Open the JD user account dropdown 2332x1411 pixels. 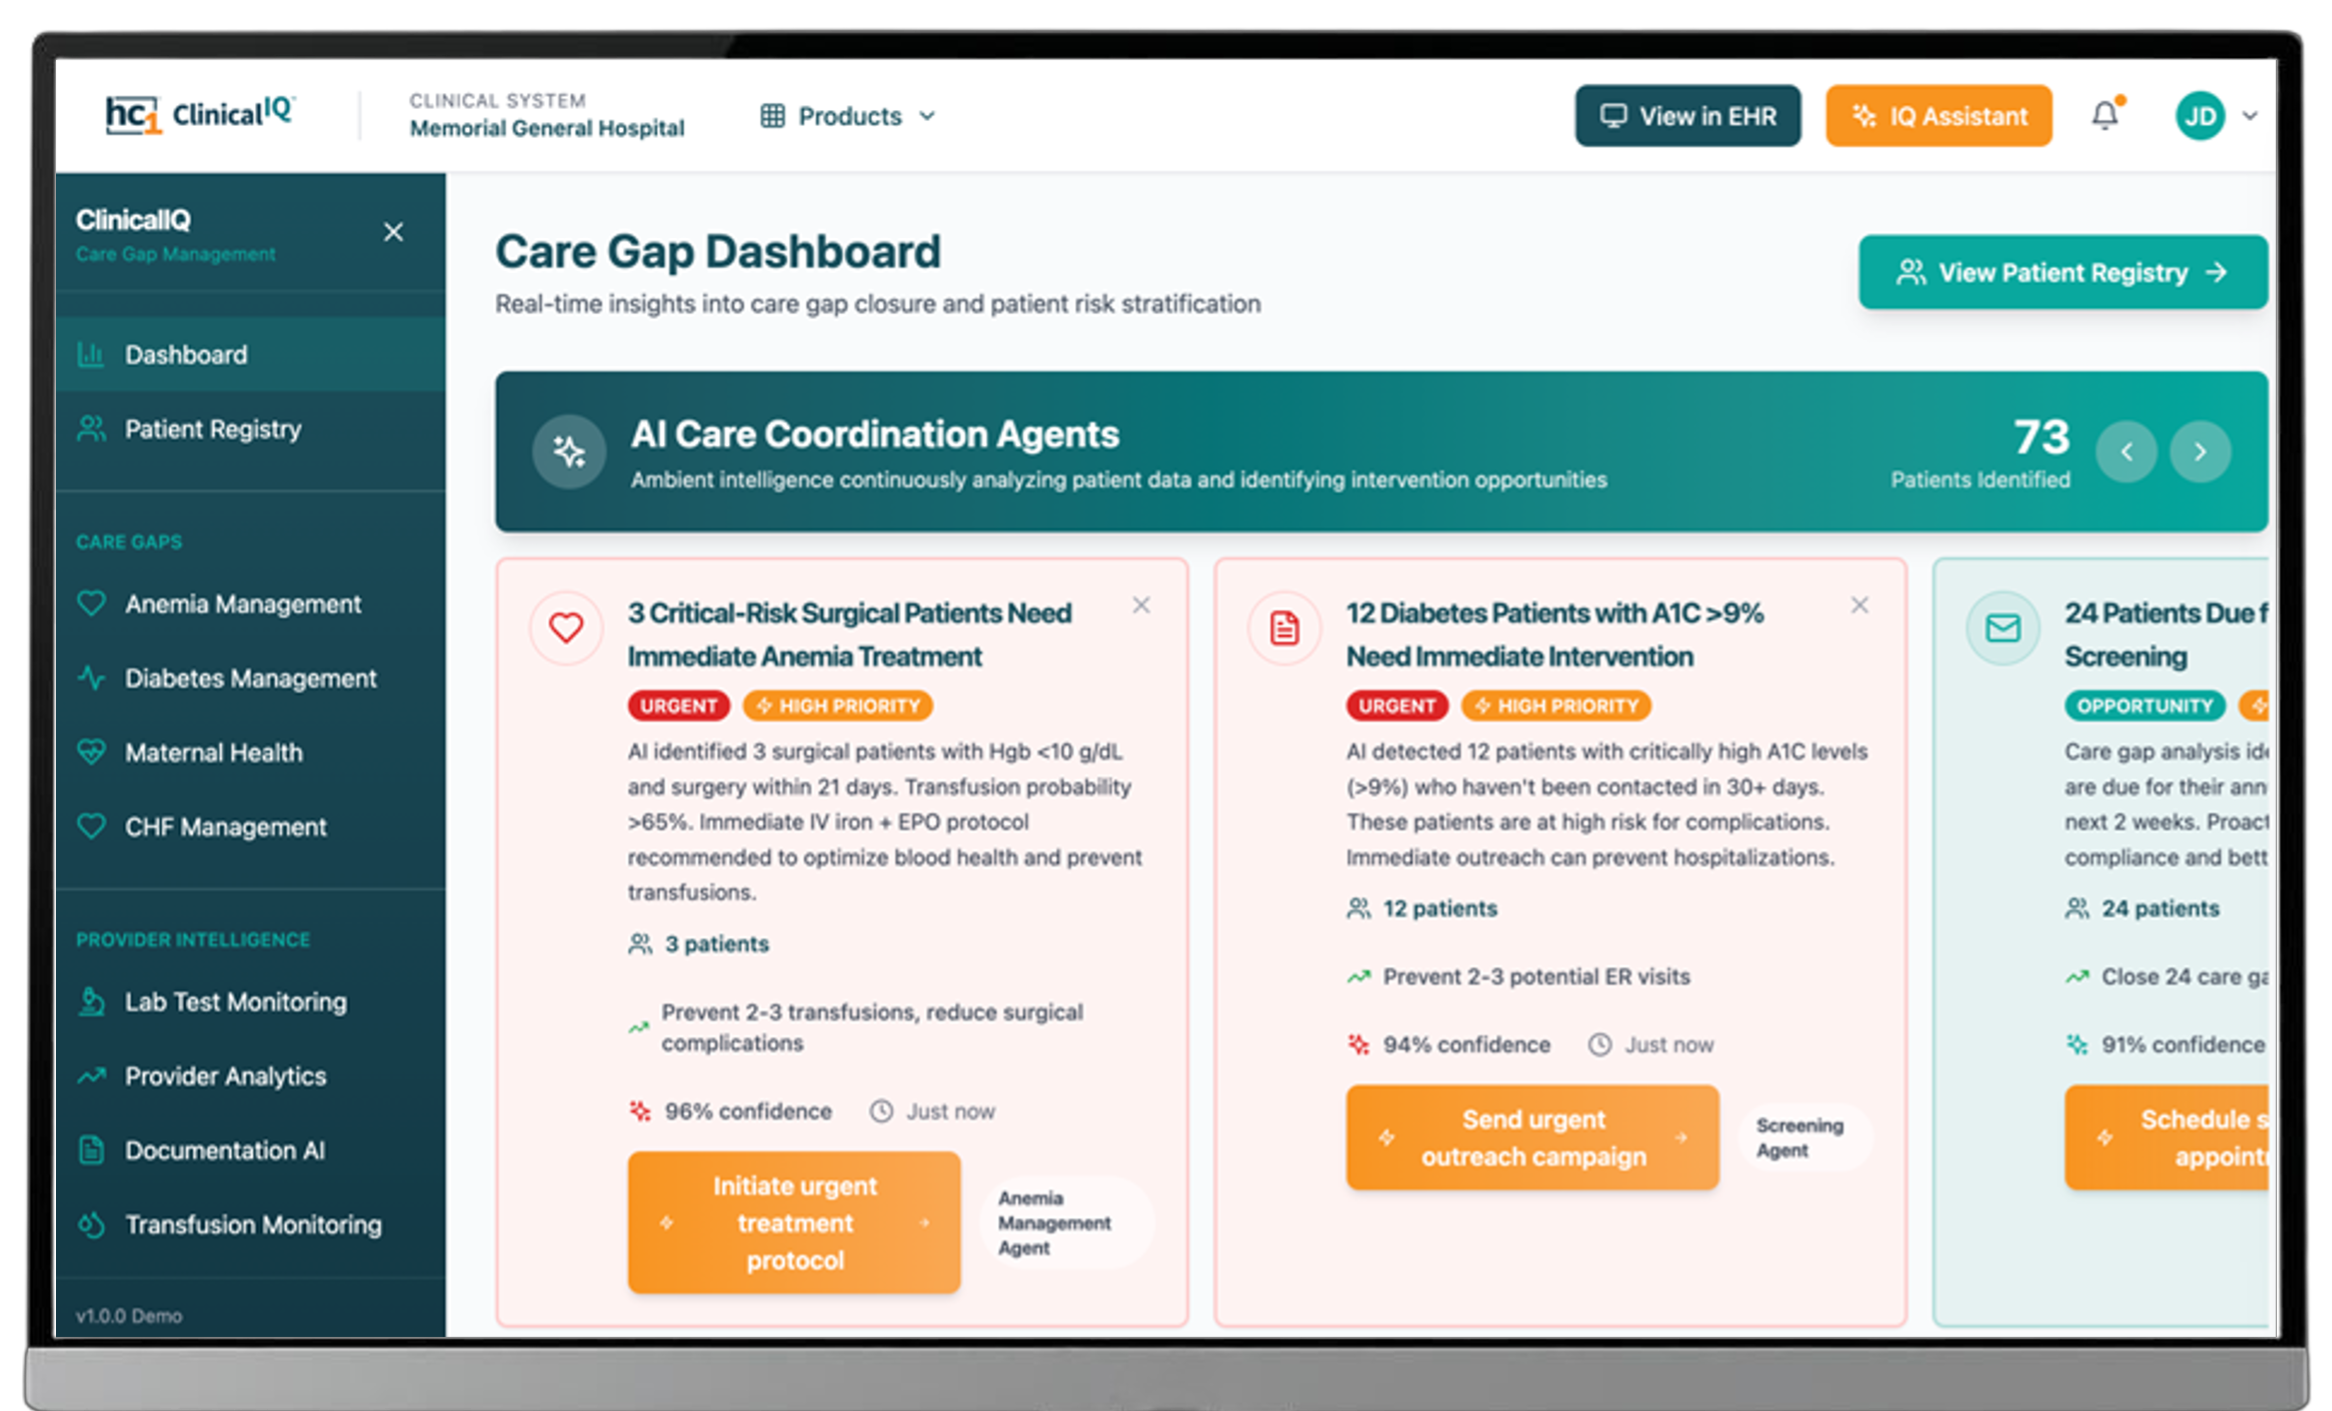click(x=2216, y=116)
